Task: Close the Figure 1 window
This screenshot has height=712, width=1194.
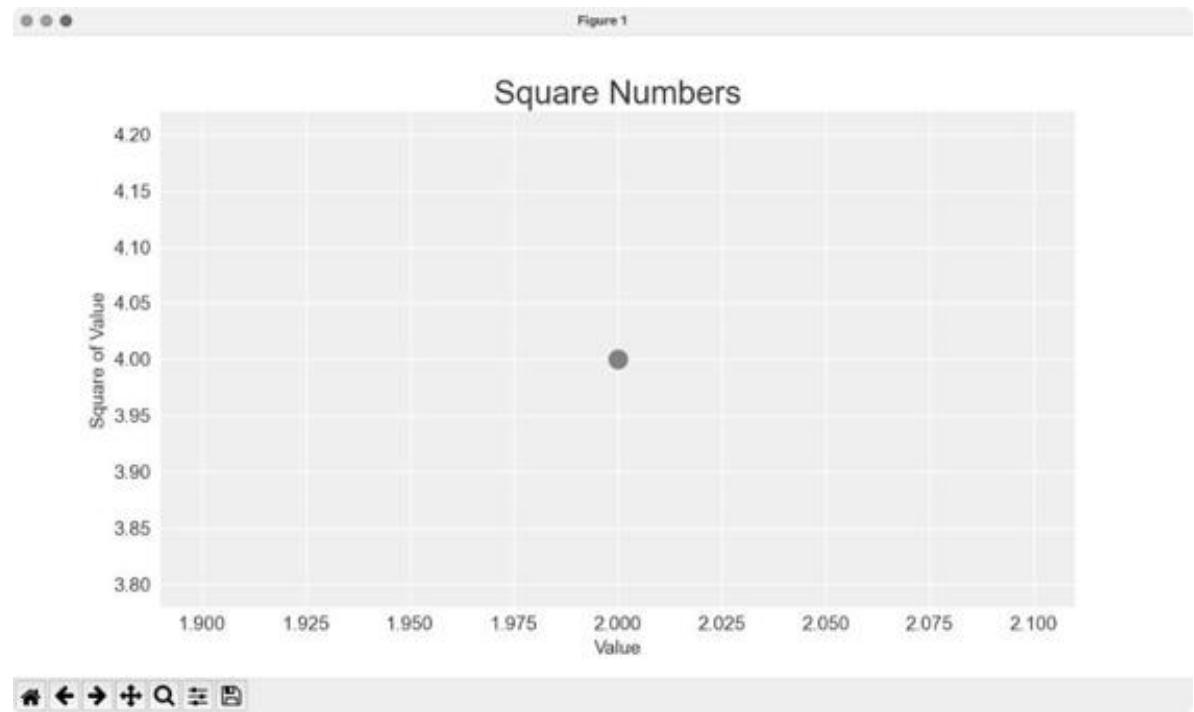Action: point(26,20)
